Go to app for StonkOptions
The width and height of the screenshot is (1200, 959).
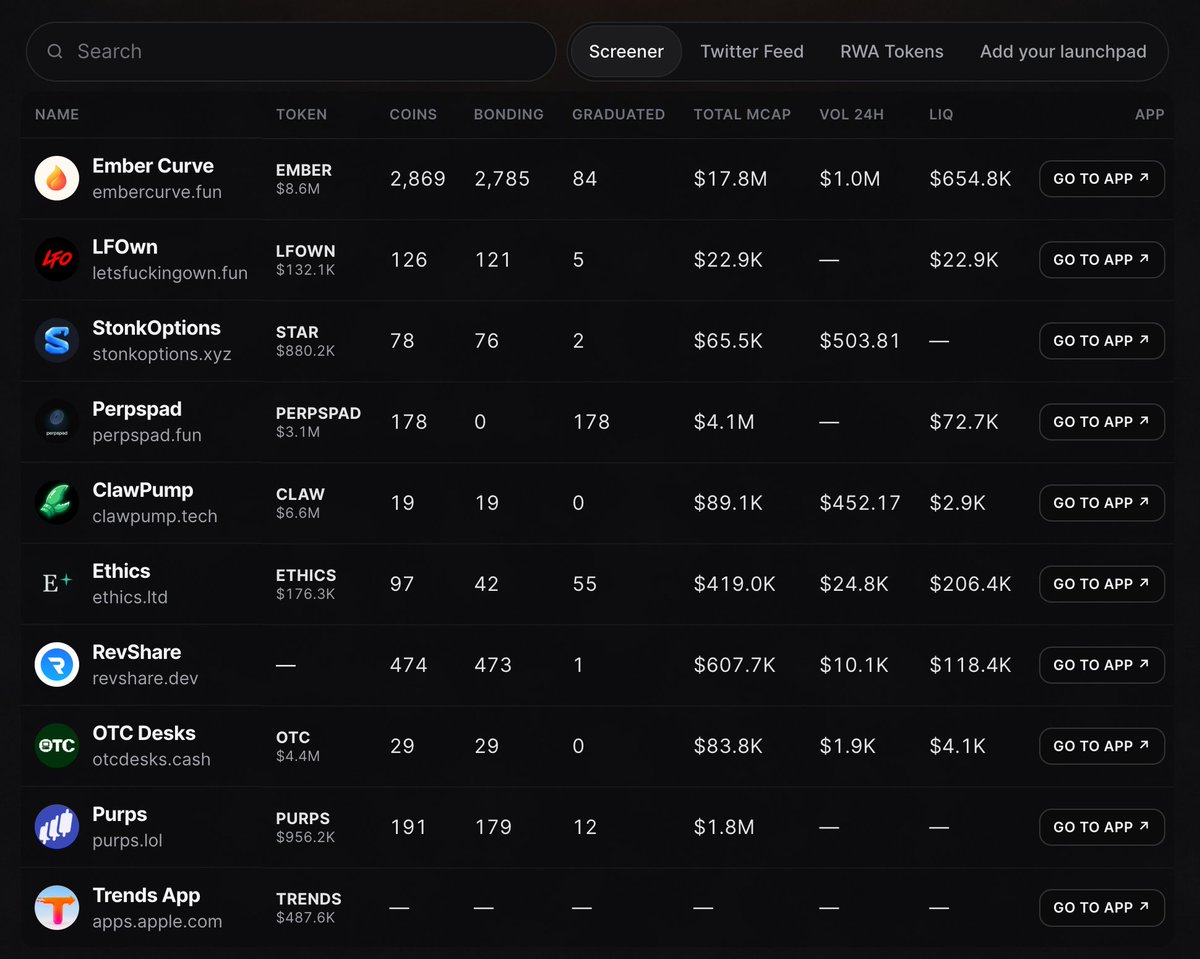coord(1102,341)
